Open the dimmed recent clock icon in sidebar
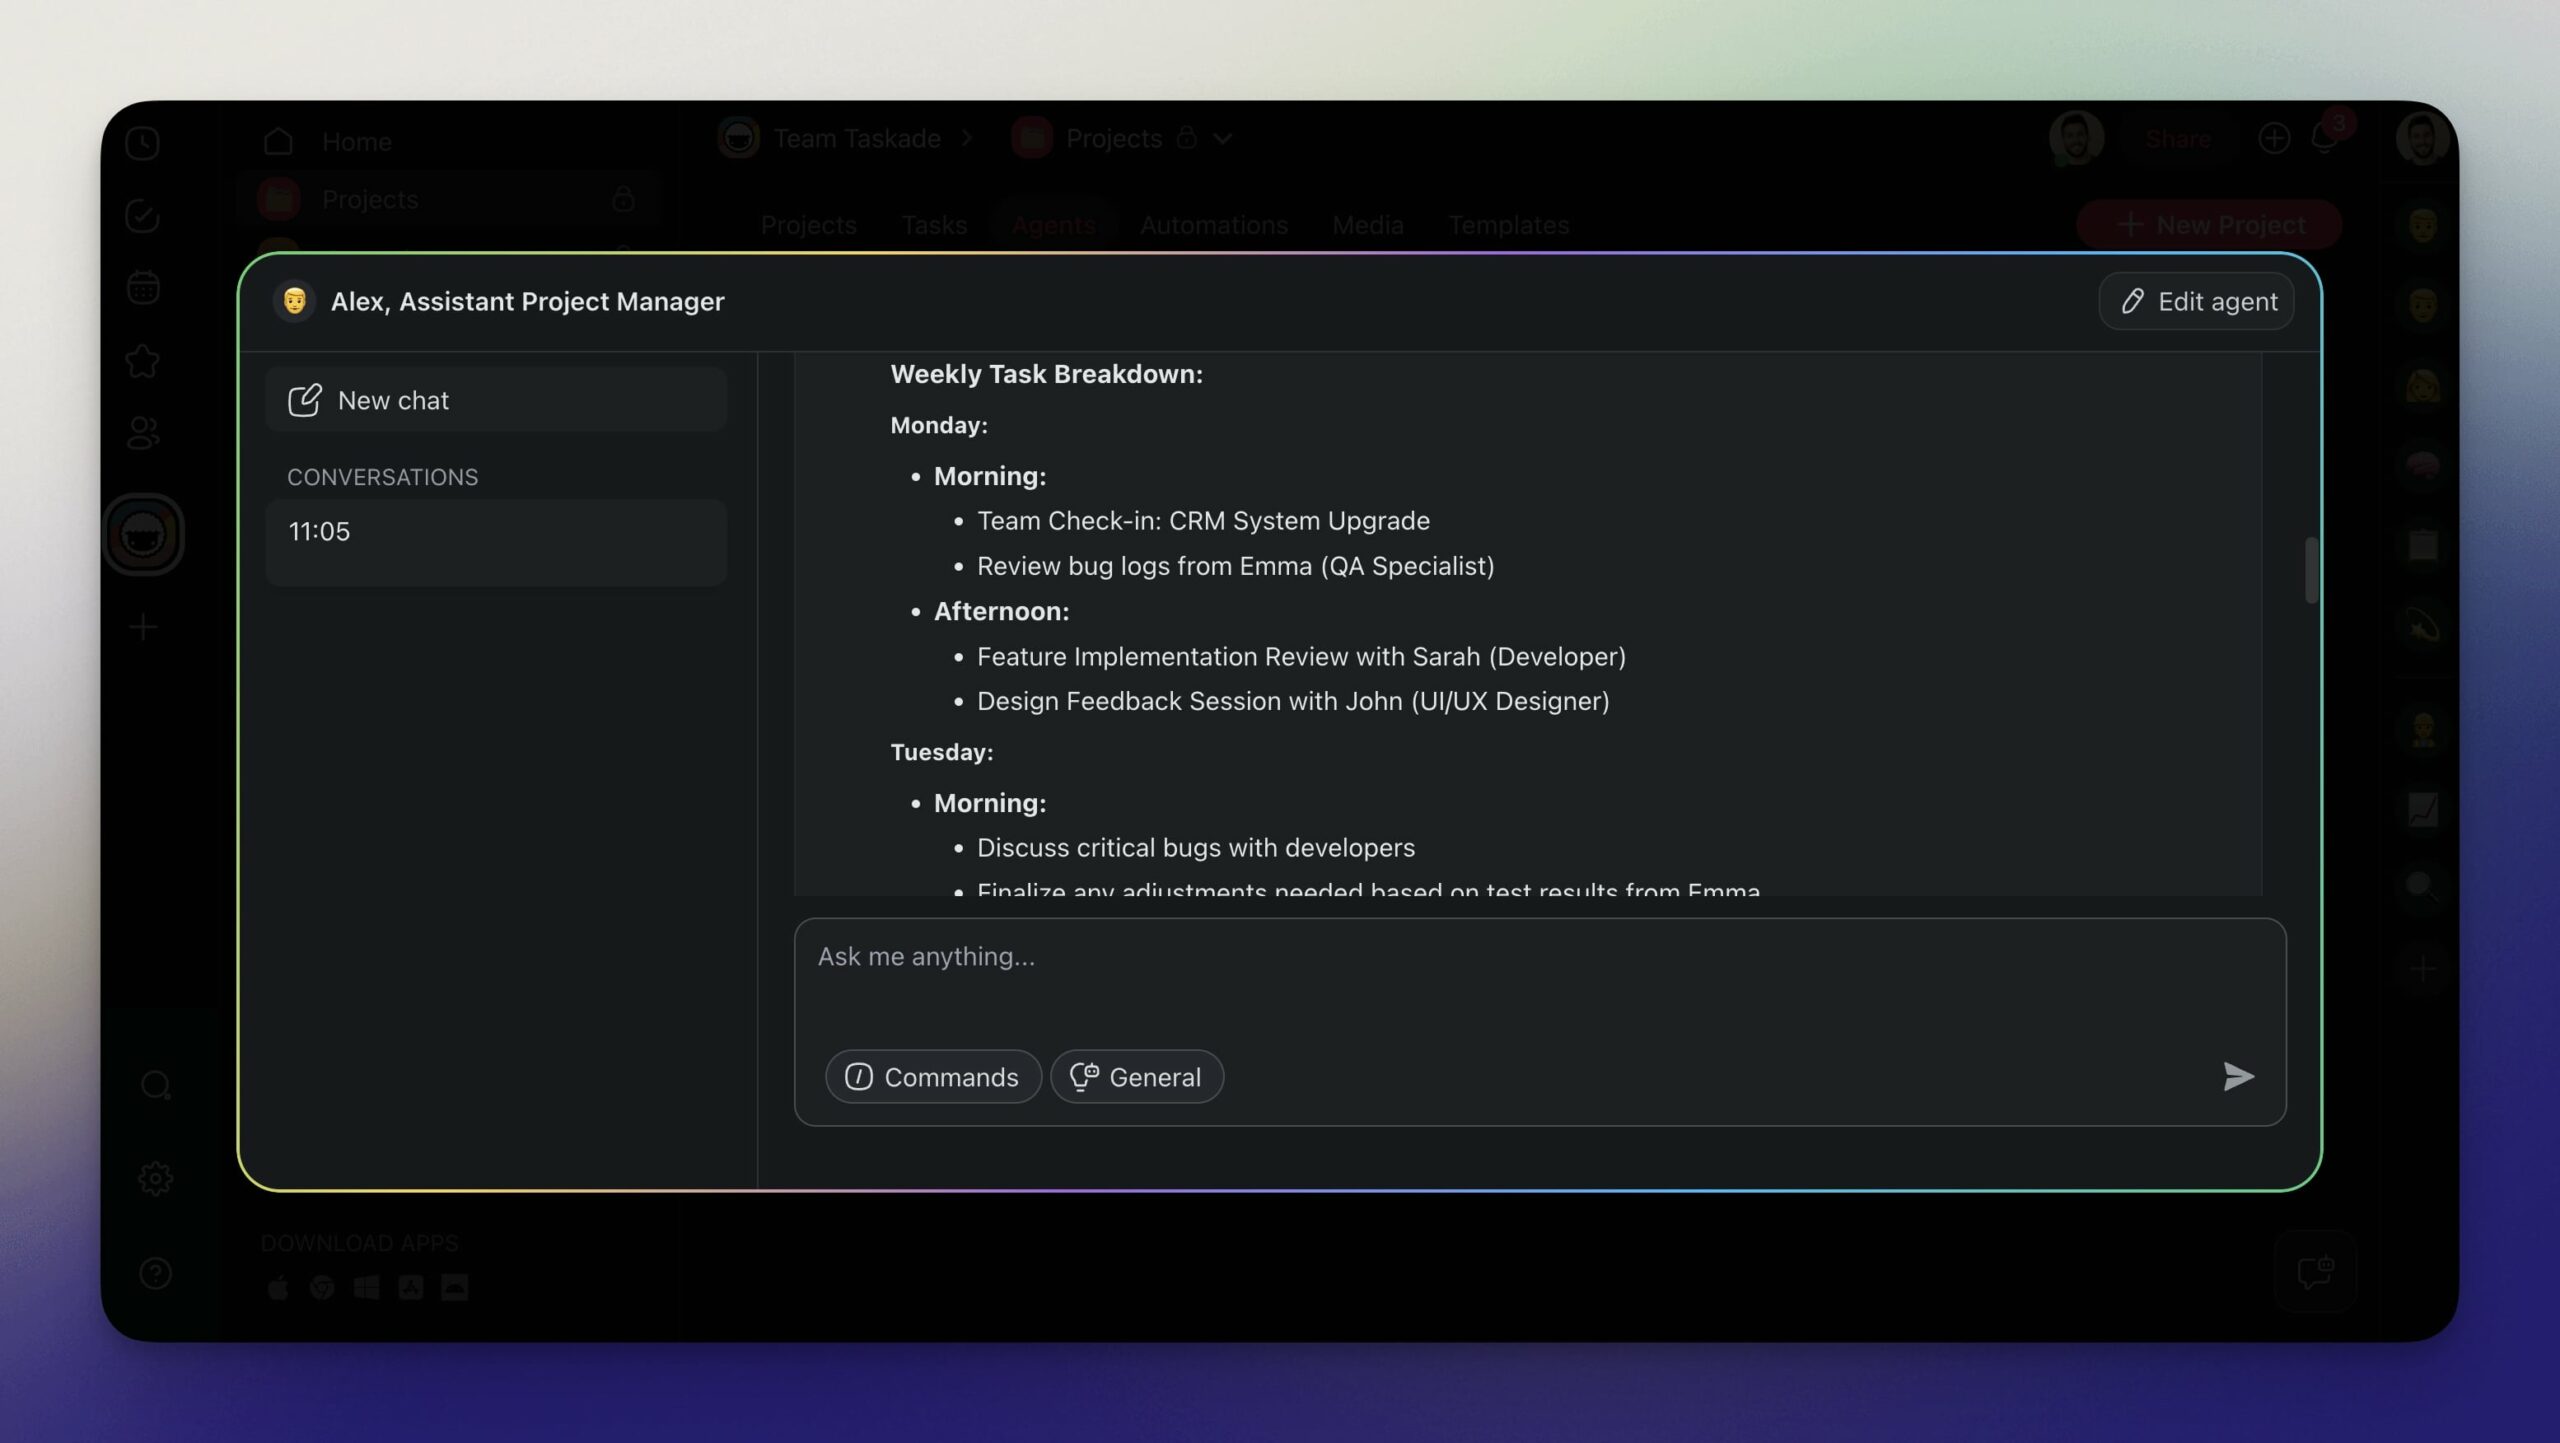 (143, 143)
